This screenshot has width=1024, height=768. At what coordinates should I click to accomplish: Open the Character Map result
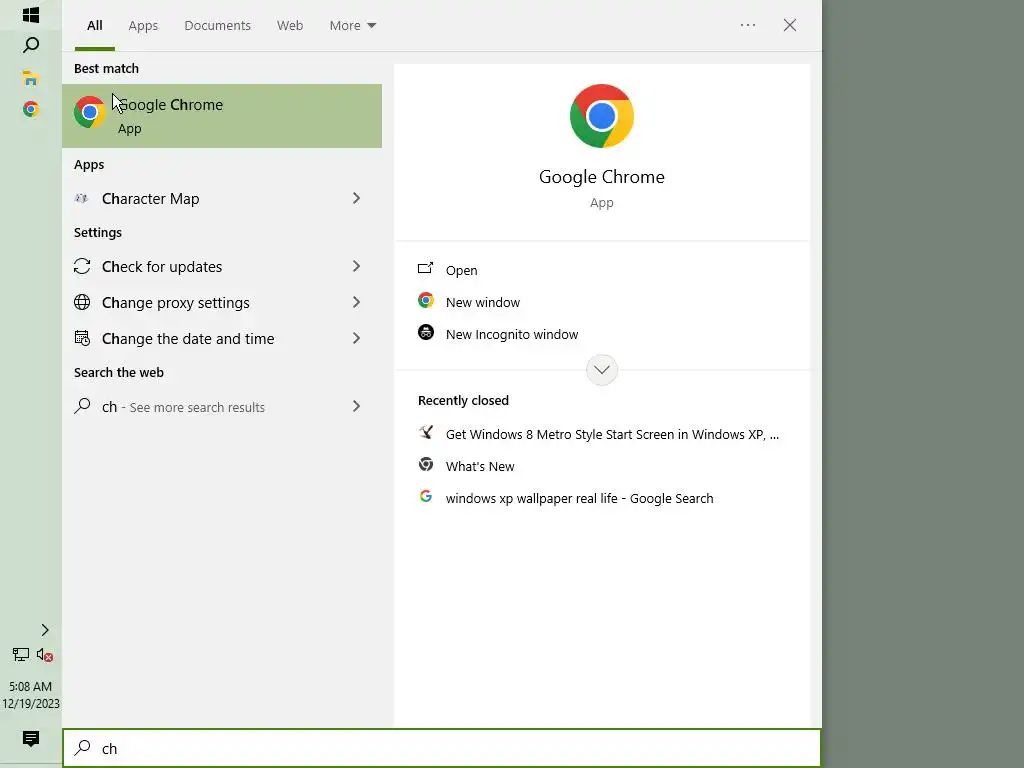222,198
